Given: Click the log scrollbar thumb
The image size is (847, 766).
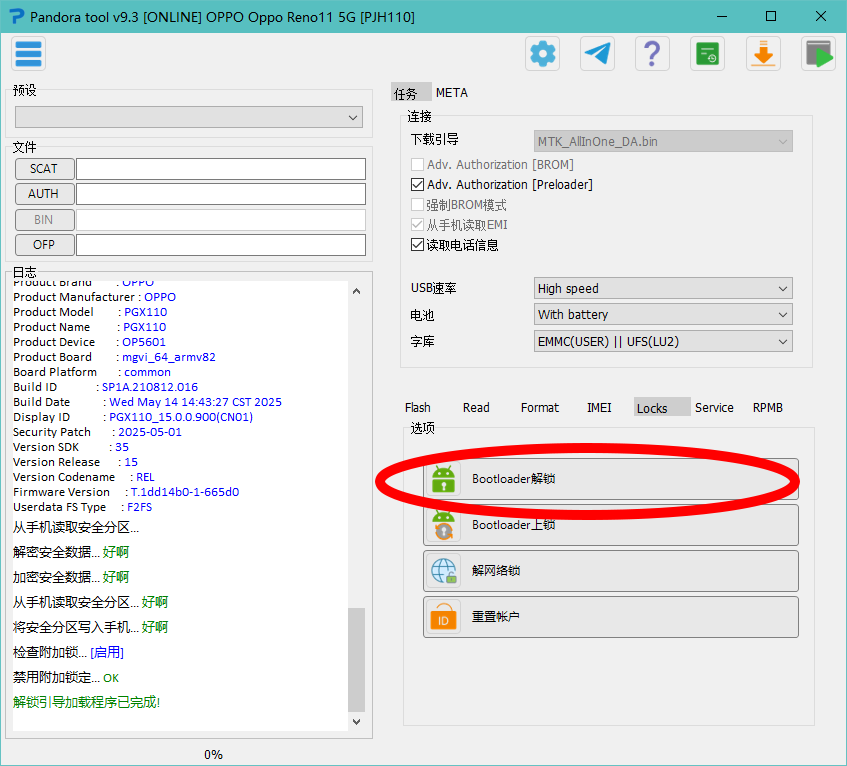Looking at the screenshot, I should 357,660.
